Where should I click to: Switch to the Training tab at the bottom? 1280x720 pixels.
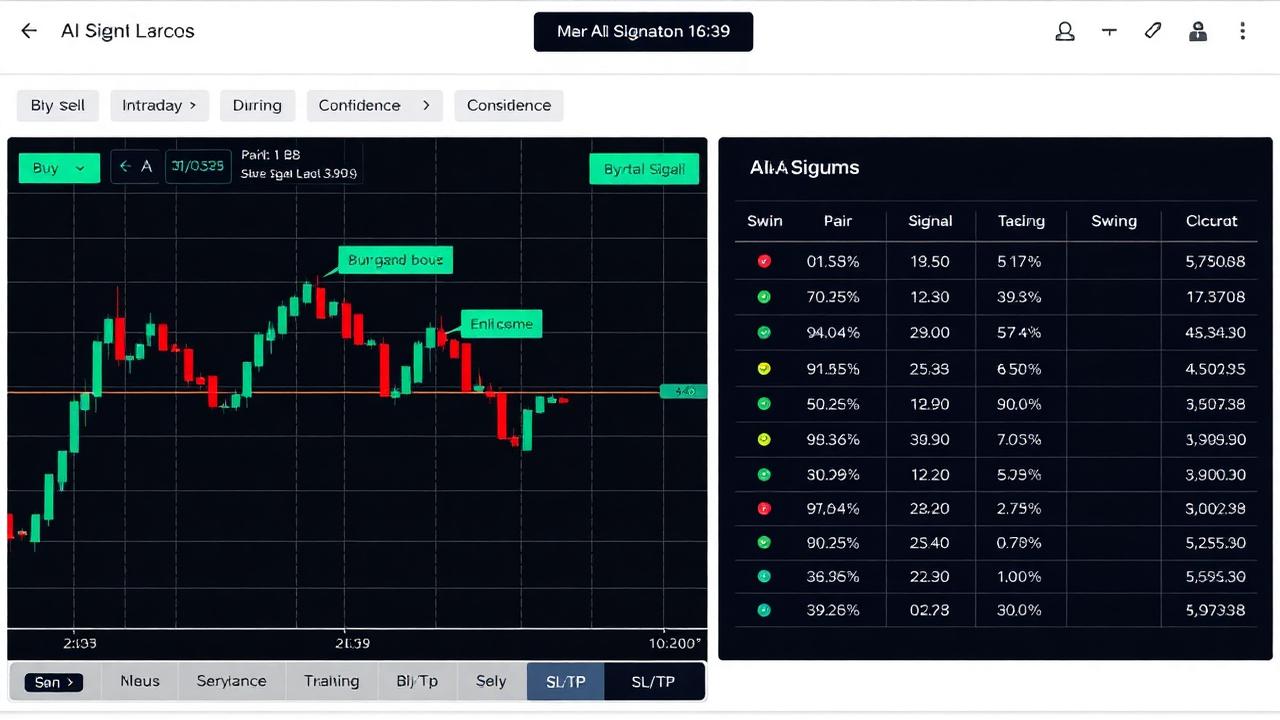point(331,681)
